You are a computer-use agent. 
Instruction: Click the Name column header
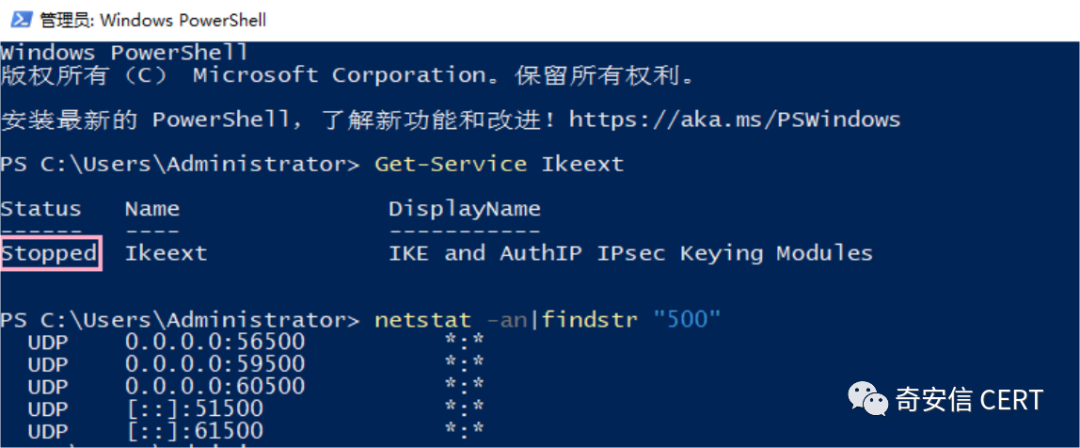(152, 209)
